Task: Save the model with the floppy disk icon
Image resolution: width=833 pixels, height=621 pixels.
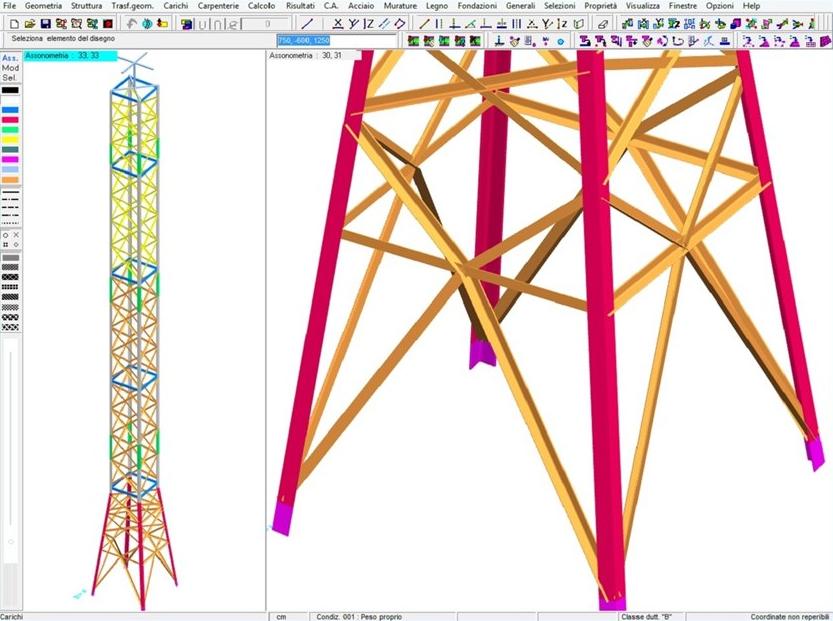Action: pyautogui.click(x=45, y=23)
